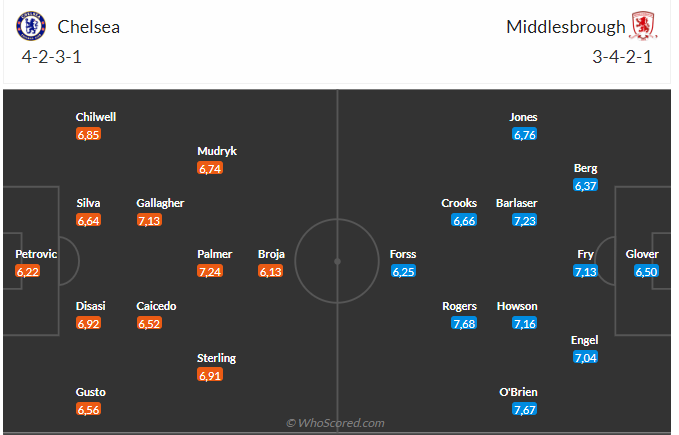Screen dimensions: 679x435
Task: Select Broja's 6,13 rating badge
Action: click(x=271, y=272)
